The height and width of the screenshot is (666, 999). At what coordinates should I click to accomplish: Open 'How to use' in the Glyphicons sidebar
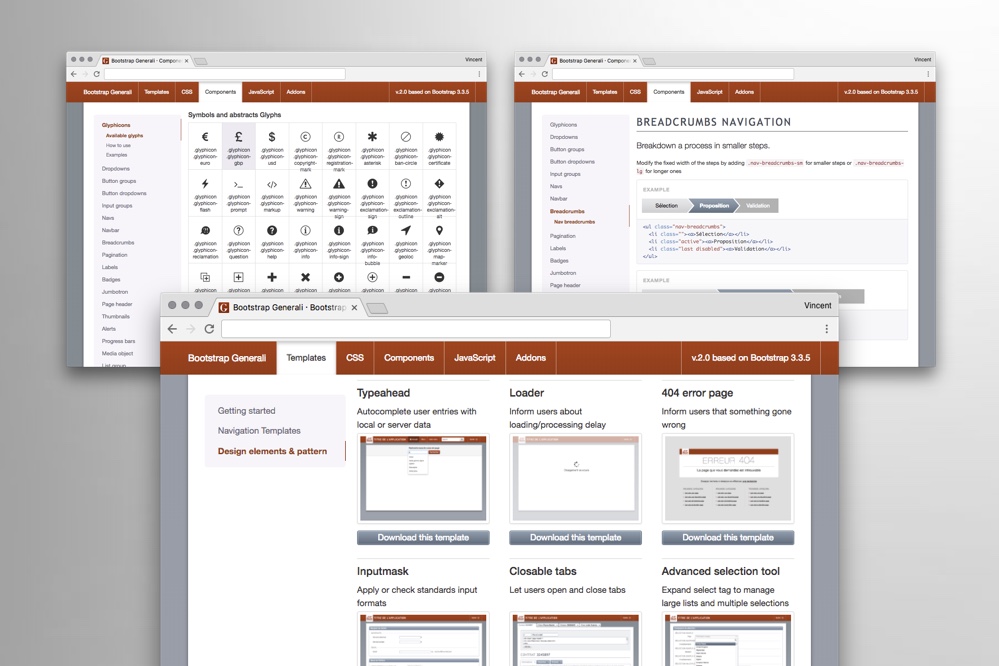tap(118, 145)
